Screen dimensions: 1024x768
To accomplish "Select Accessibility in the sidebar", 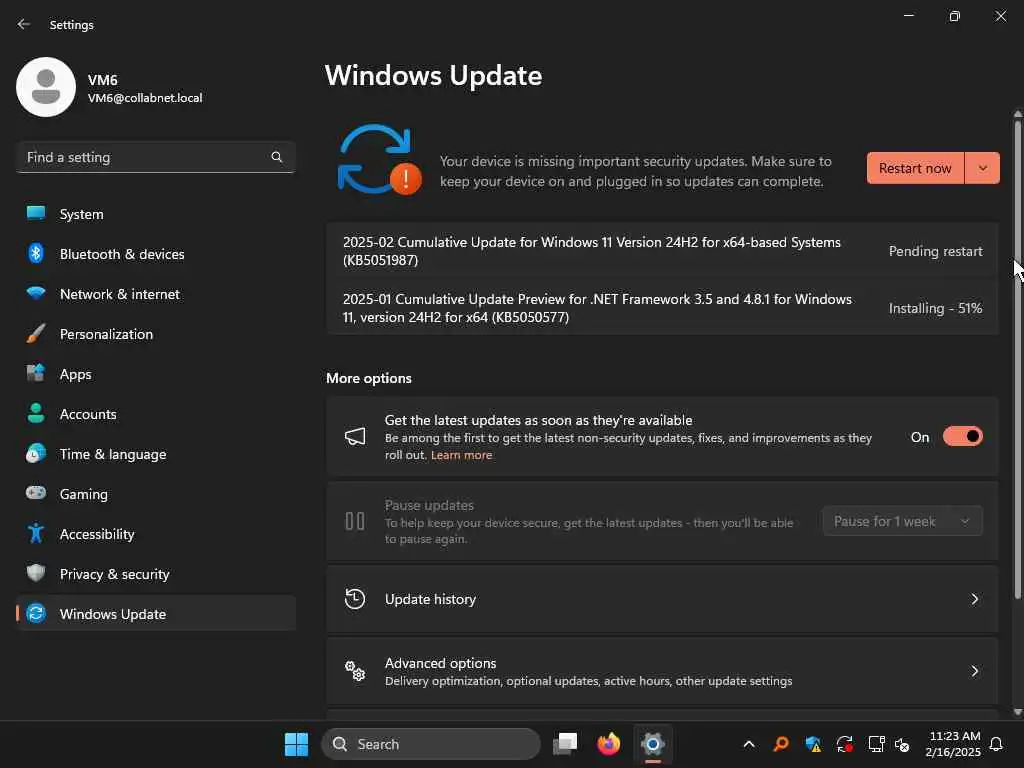I will click(155, 534).
